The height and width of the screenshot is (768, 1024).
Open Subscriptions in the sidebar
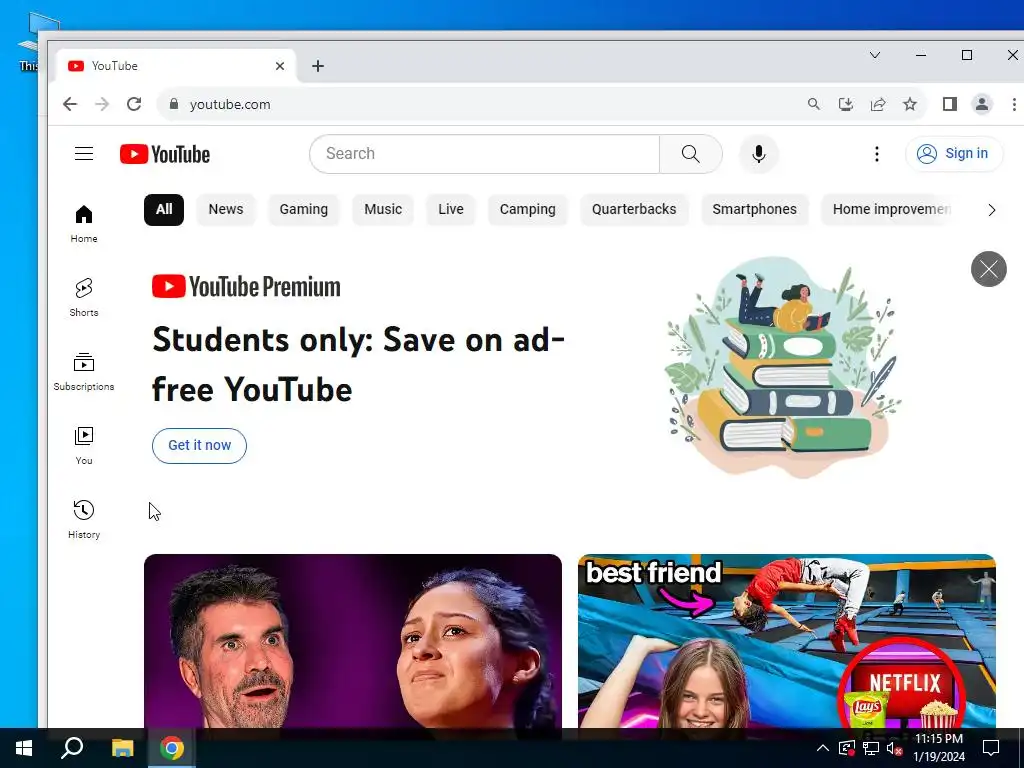[x=84, y=372]
